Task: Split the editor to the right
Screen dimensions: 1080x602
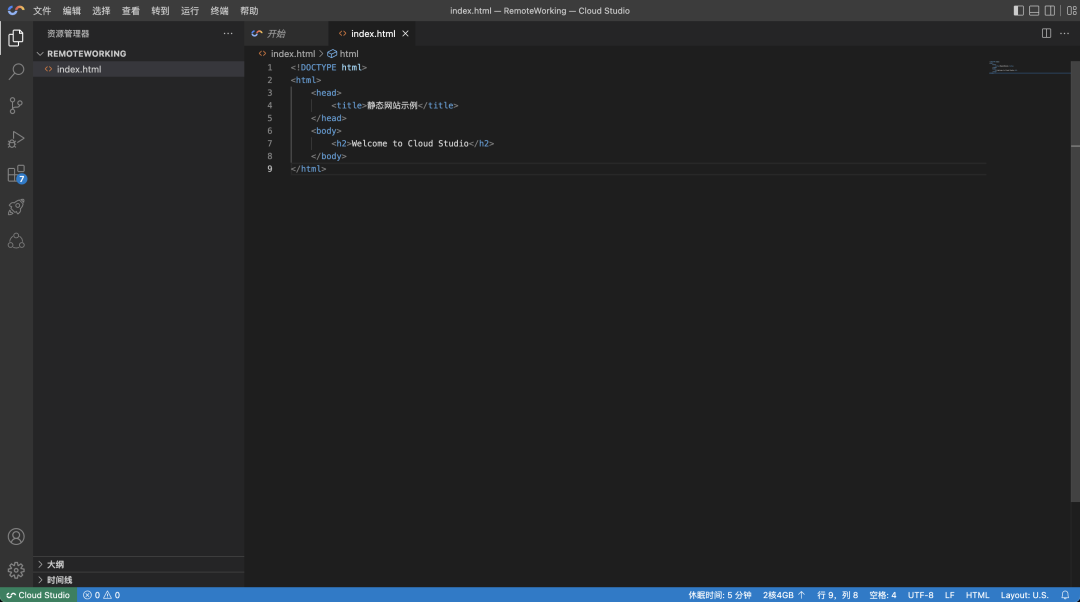Action: (1046, 33)
